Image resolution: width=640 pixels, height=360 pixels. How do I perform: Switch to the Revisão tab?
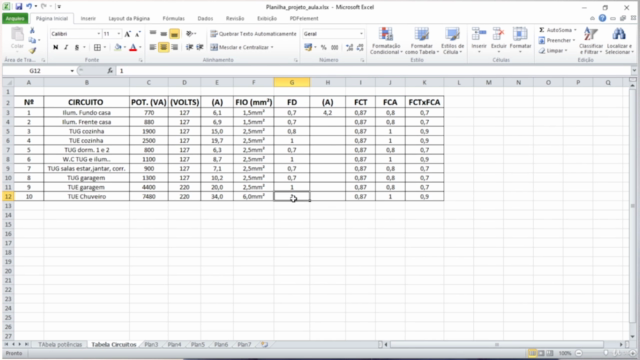coord(235,18)
